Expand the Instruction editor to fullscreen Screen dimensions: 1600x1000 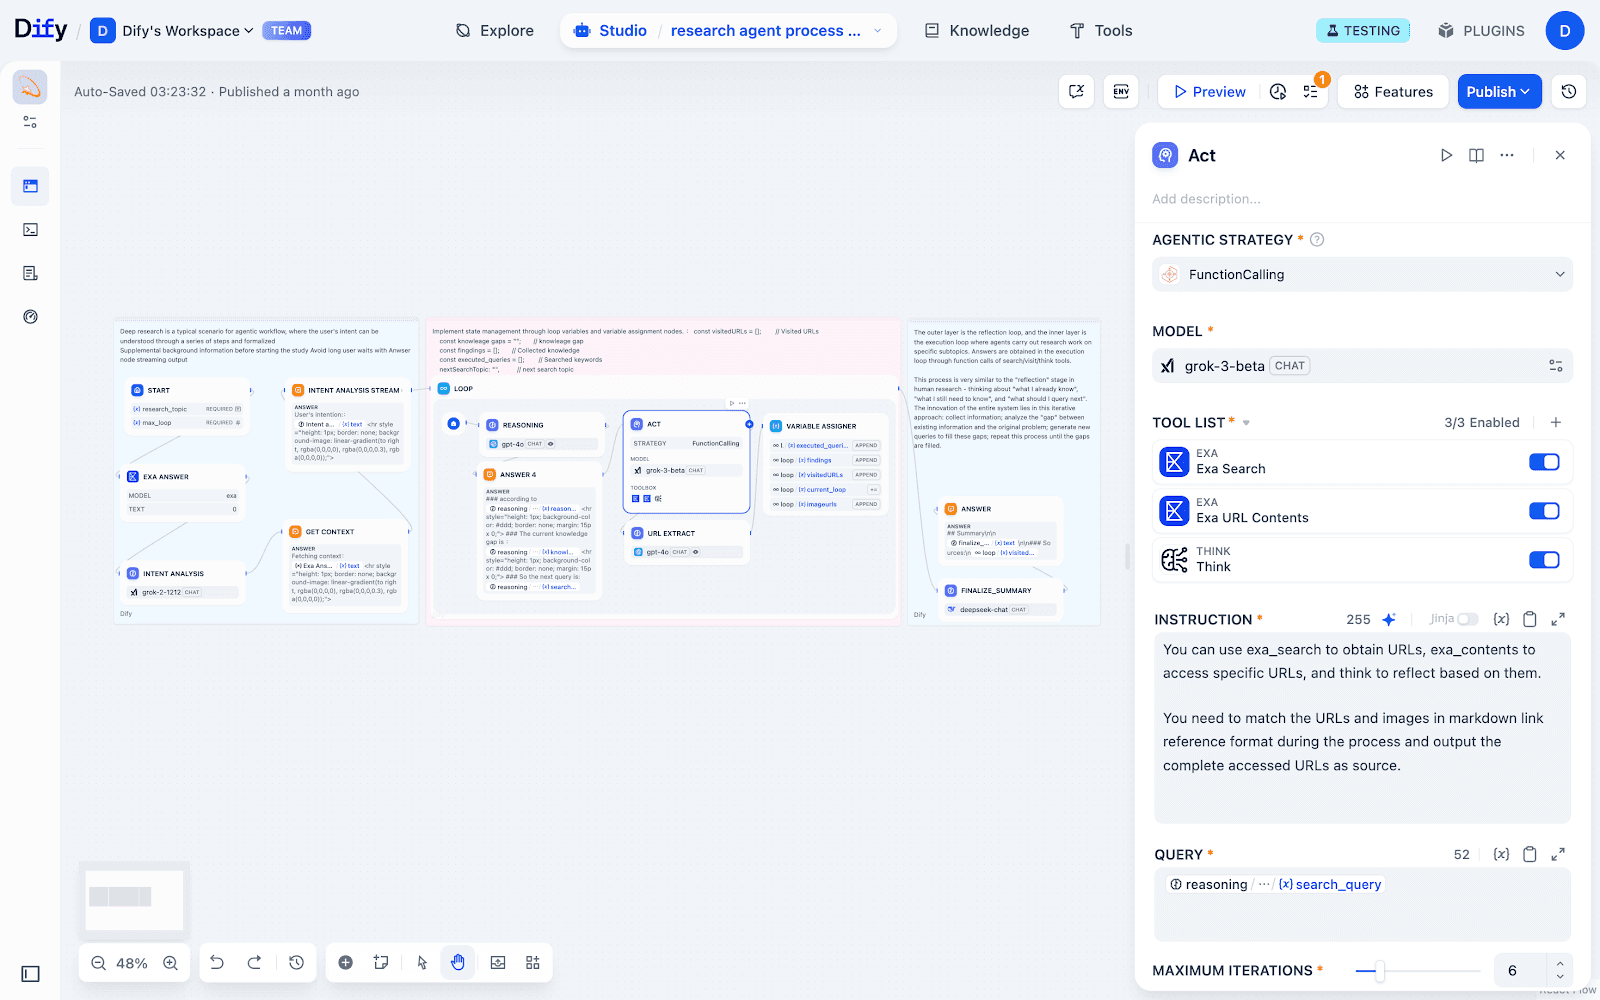(x=1558, y=620)
